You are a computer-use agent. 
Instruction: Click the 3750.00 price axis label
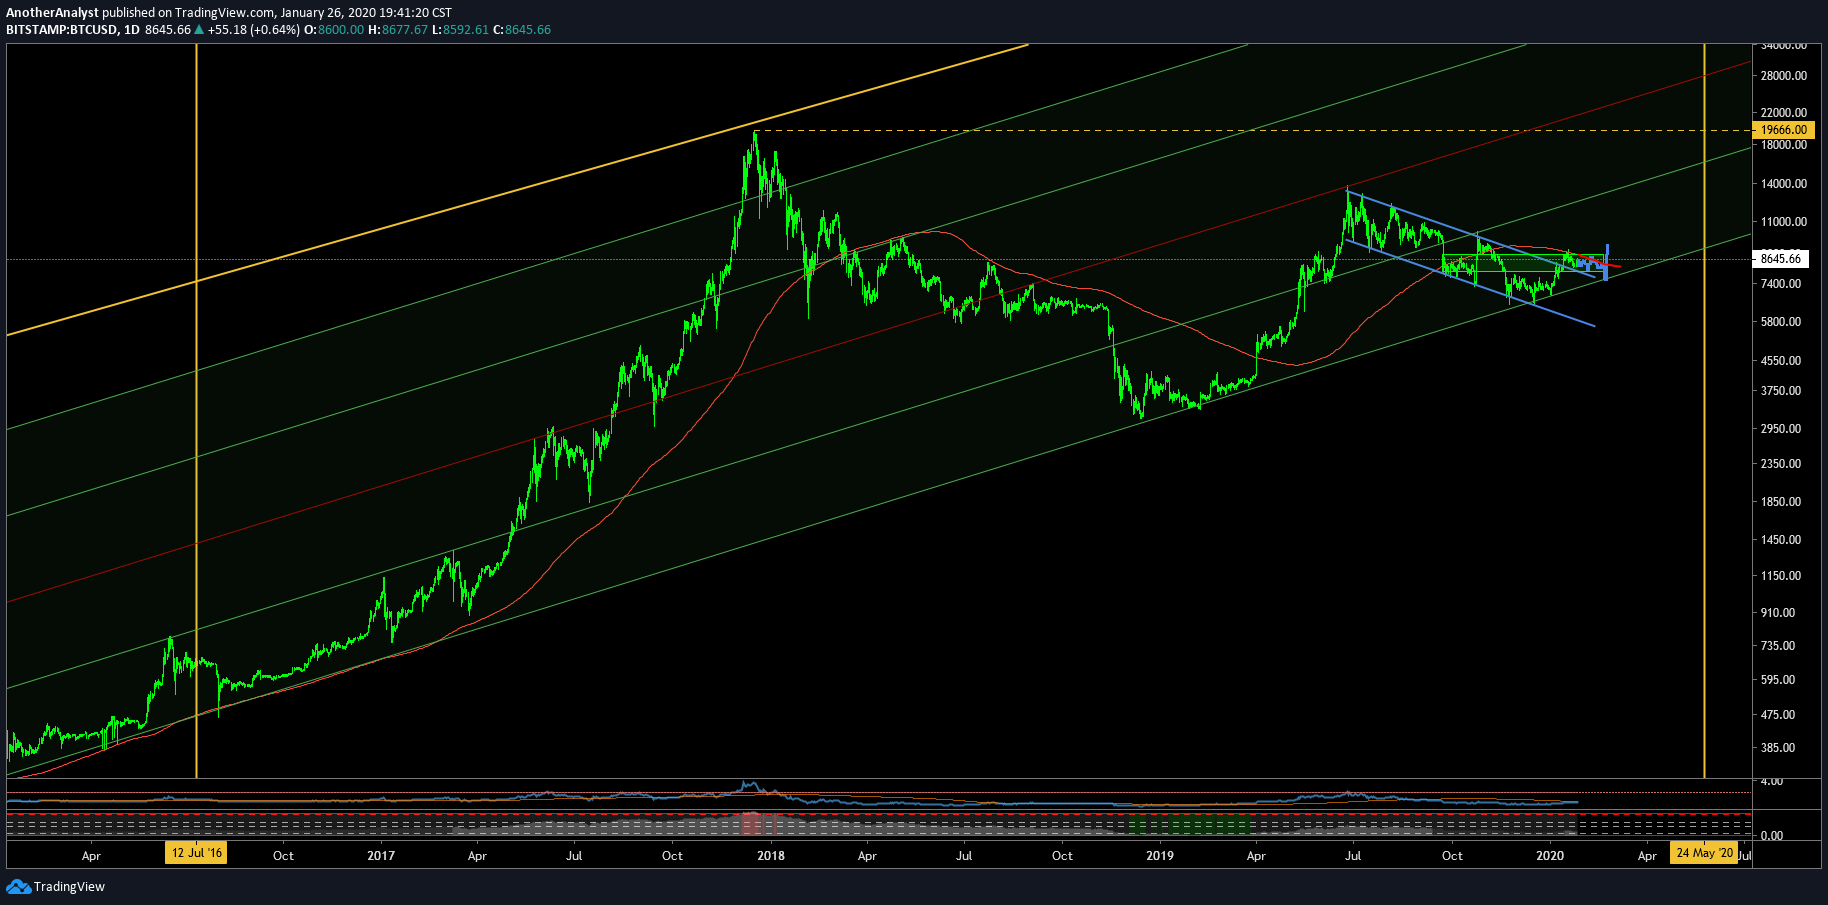click(x=1781, y=391)
